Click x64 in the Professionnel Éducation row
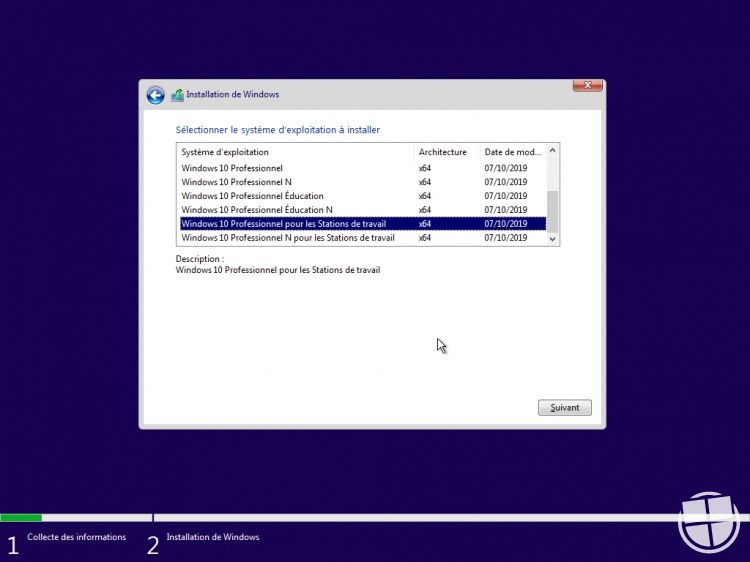The width and height of the screenshot is (750, 562). pyautogui.click(x=425, y=196)
